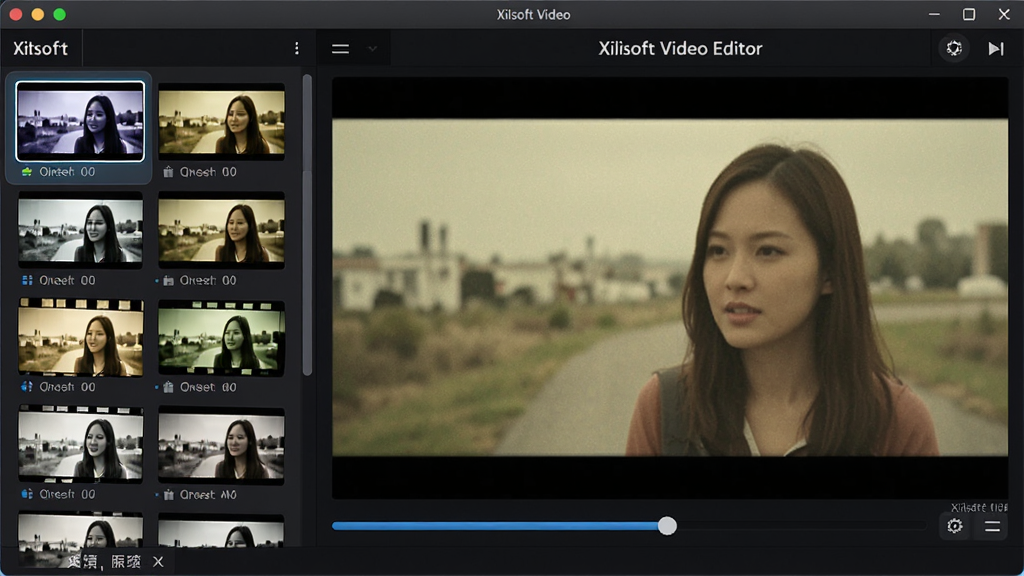Click the macOS red close light
1024x576 pixels.
click(16, 14)
